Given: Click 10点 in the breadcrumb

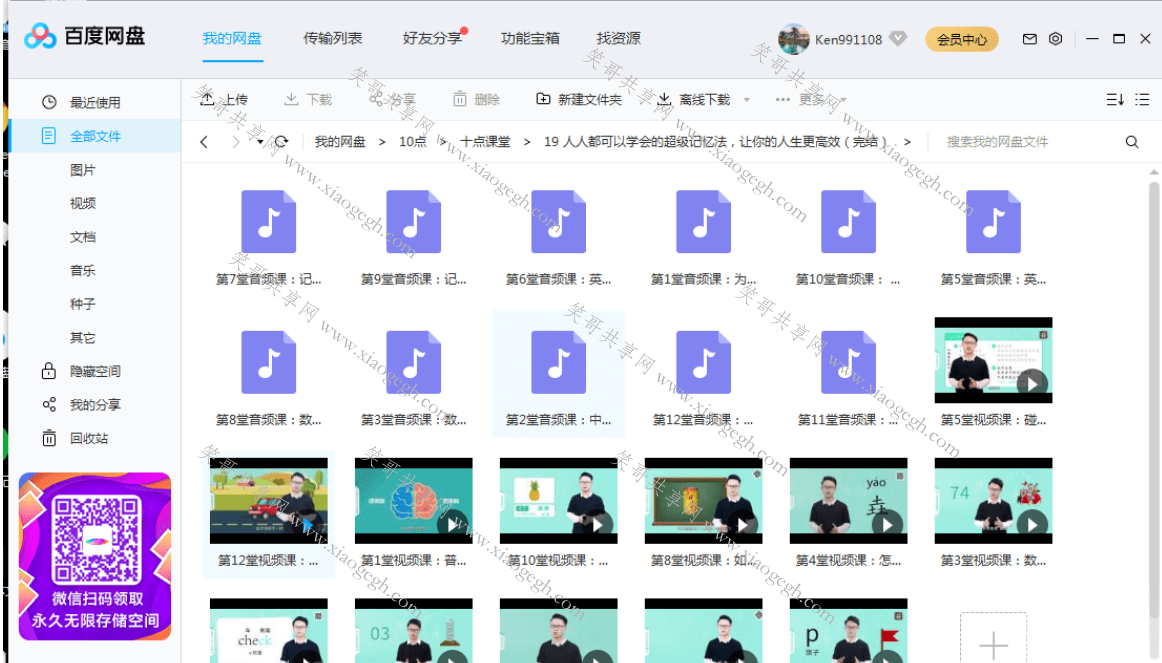Looking at the screenshot, I should pyautogui.click(x=412, y=141).
